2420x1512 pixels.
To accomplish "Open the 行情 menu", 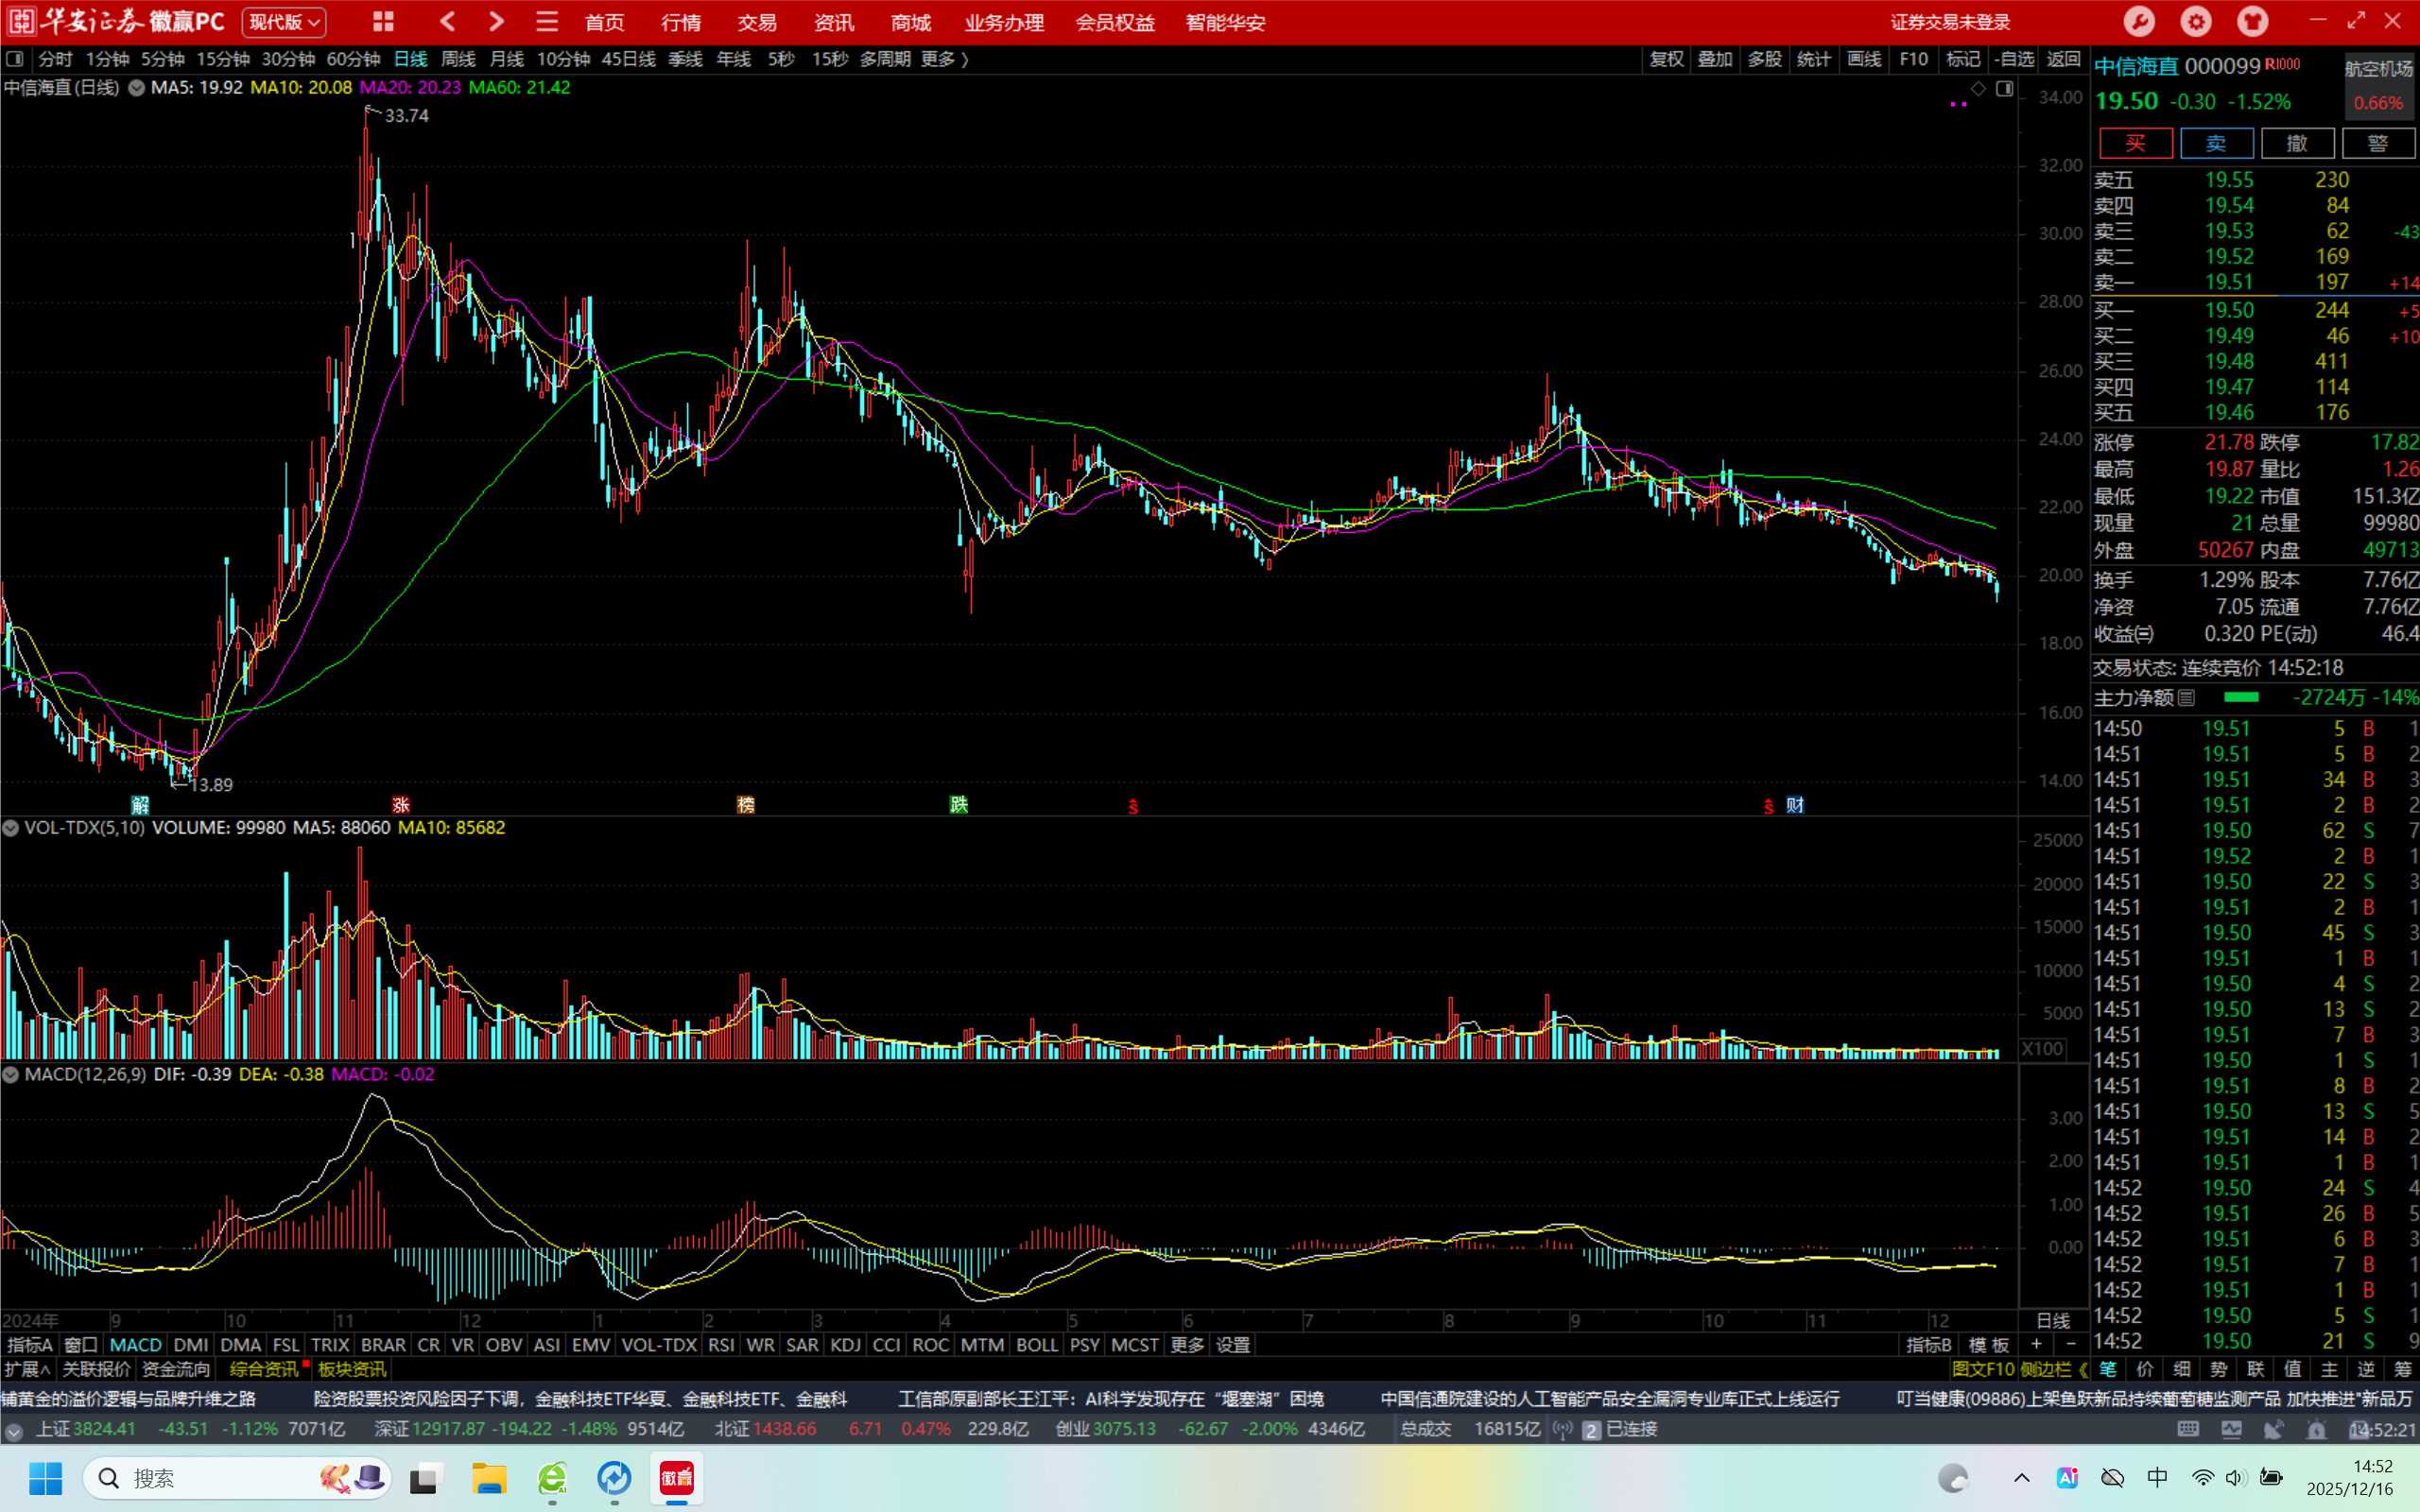I will pyautogui.click(x=681, y=22).
